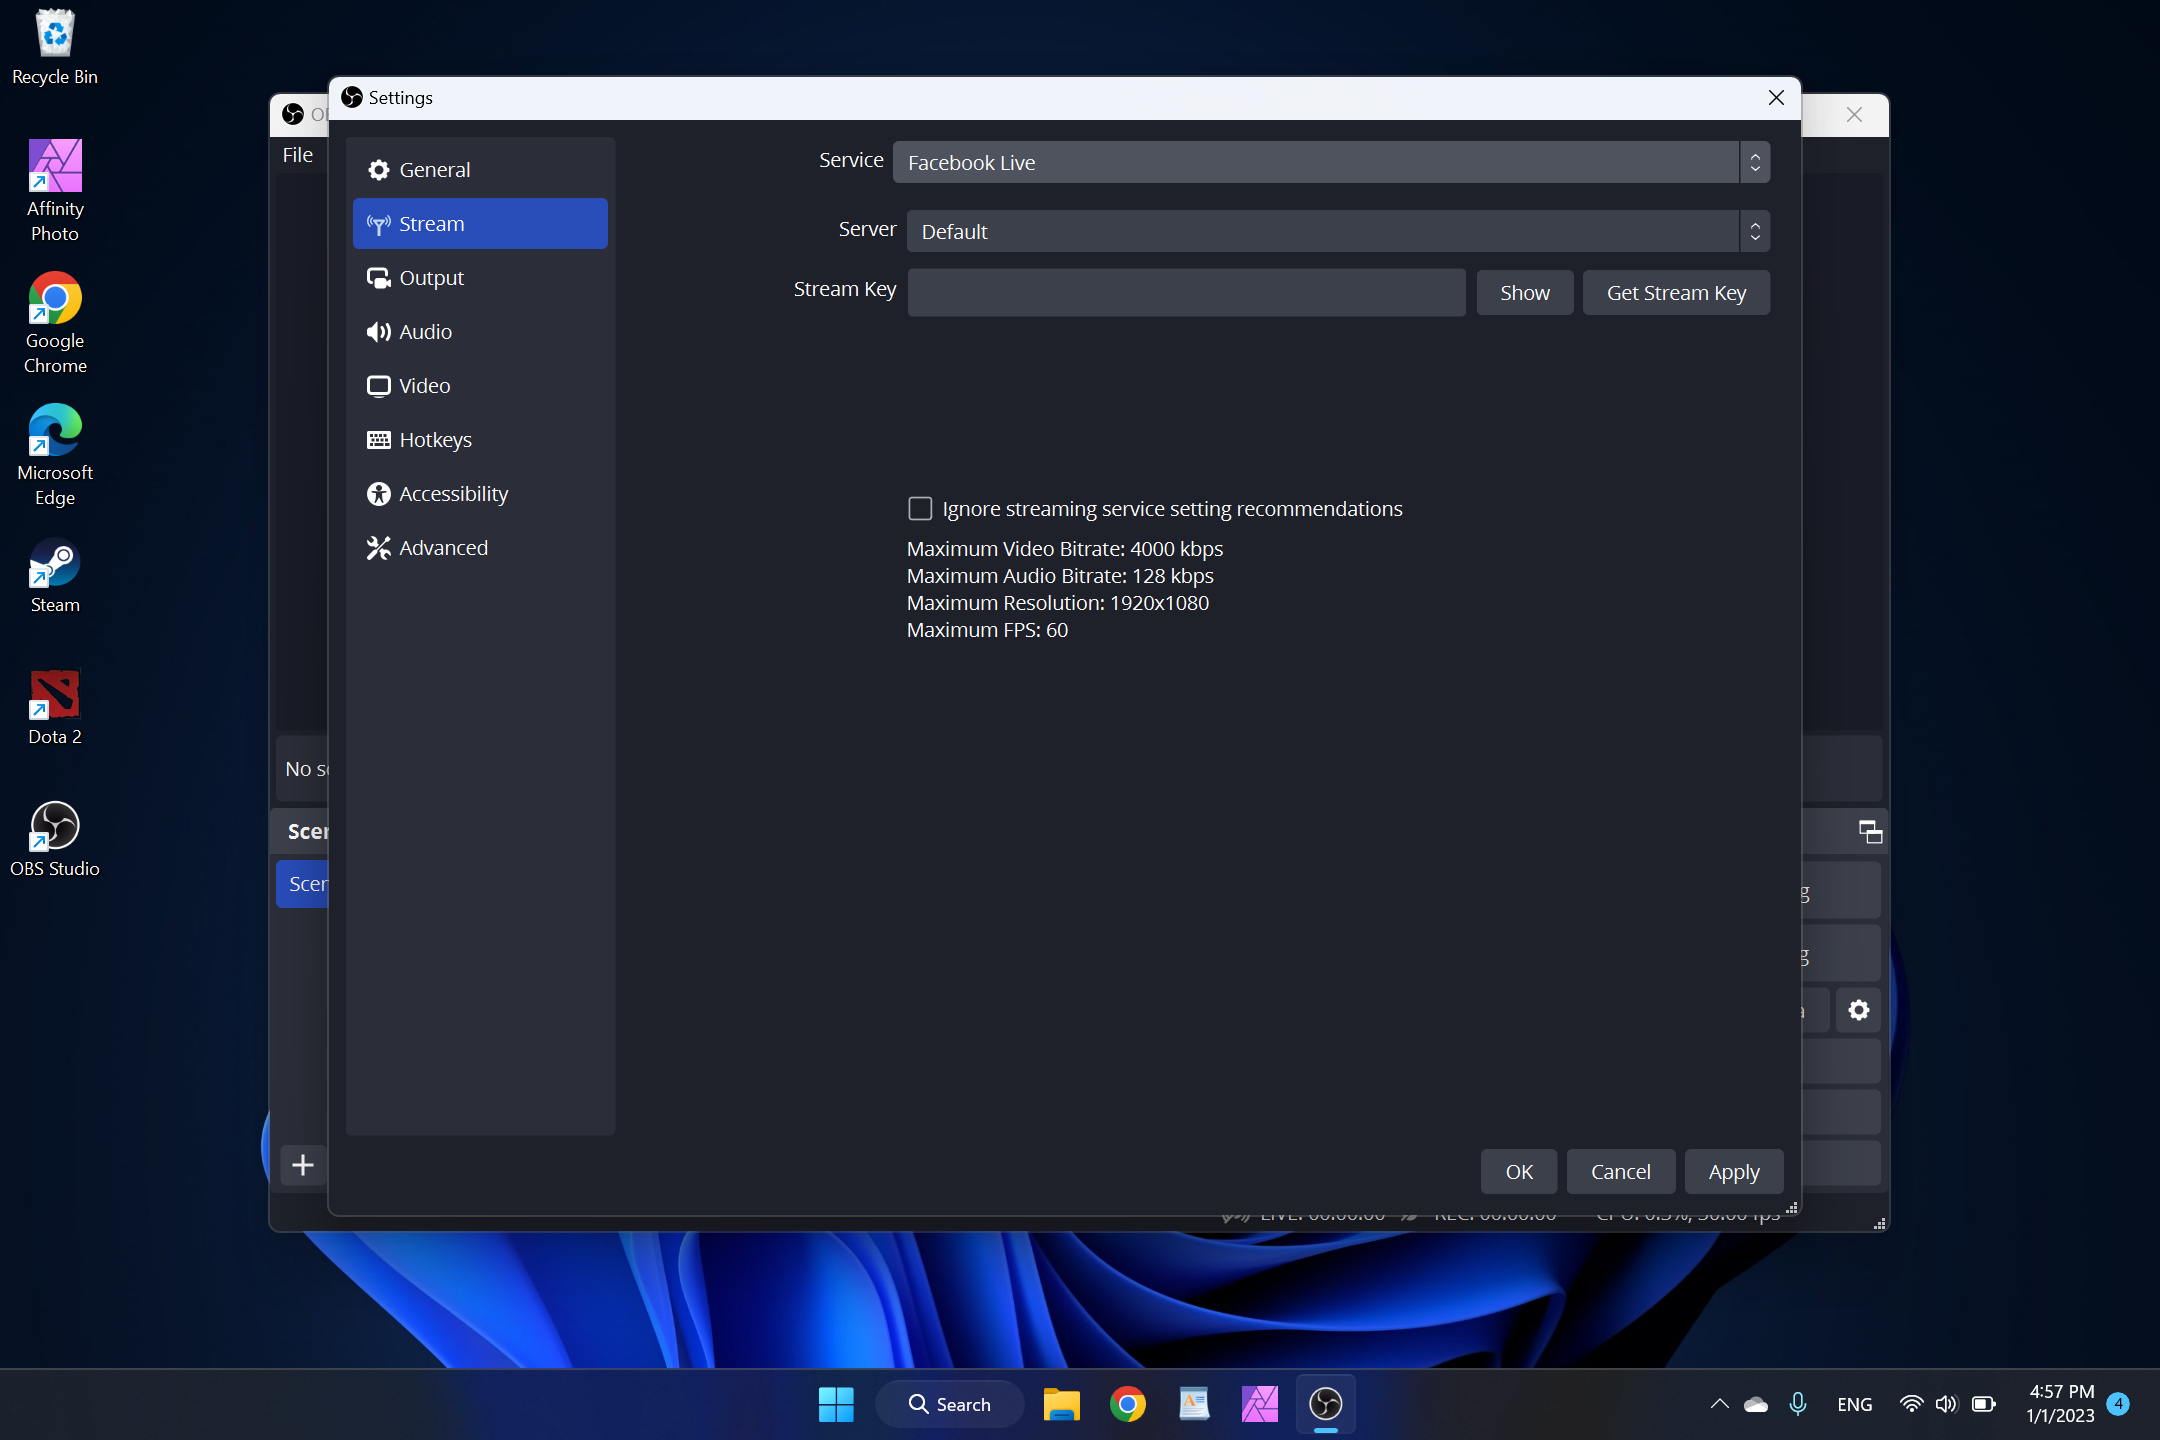Open the File menu in OBS window

[298, 154]
